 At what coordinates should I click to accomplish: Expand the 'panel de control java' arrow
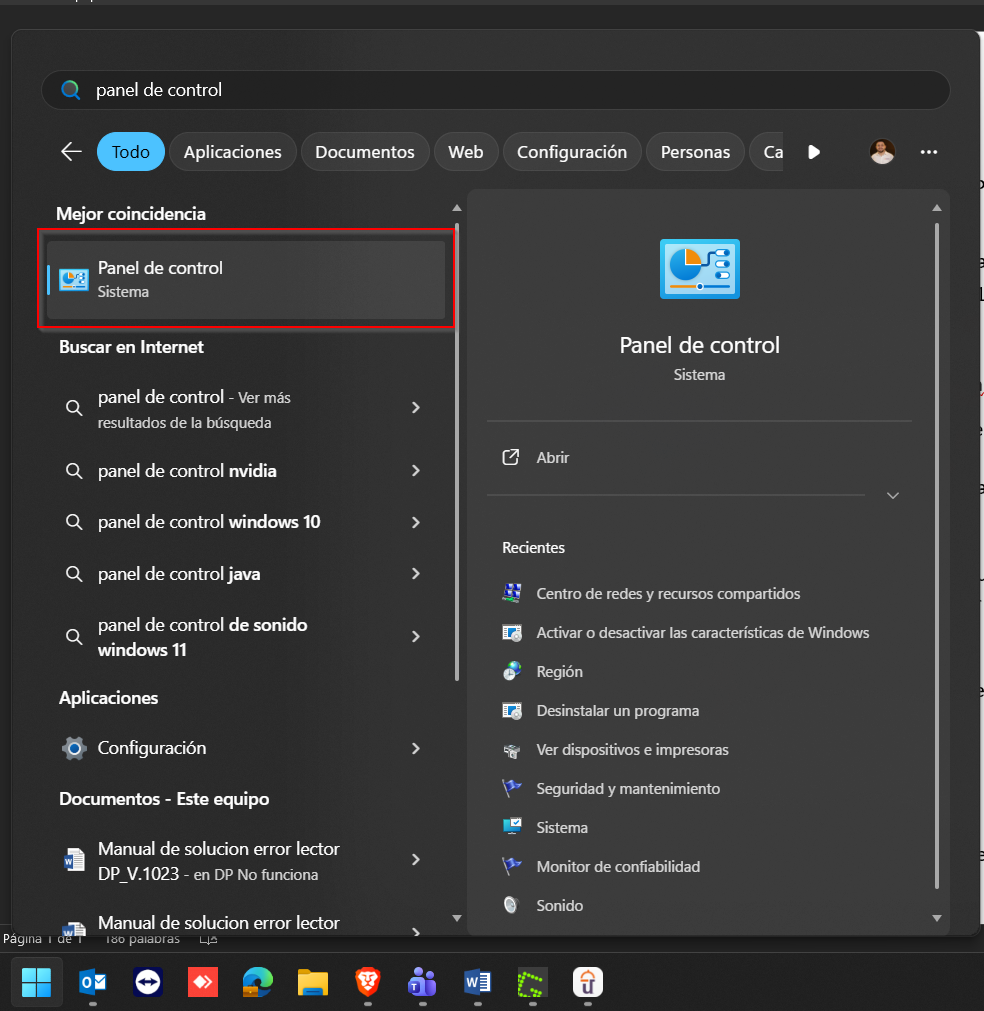416,574
